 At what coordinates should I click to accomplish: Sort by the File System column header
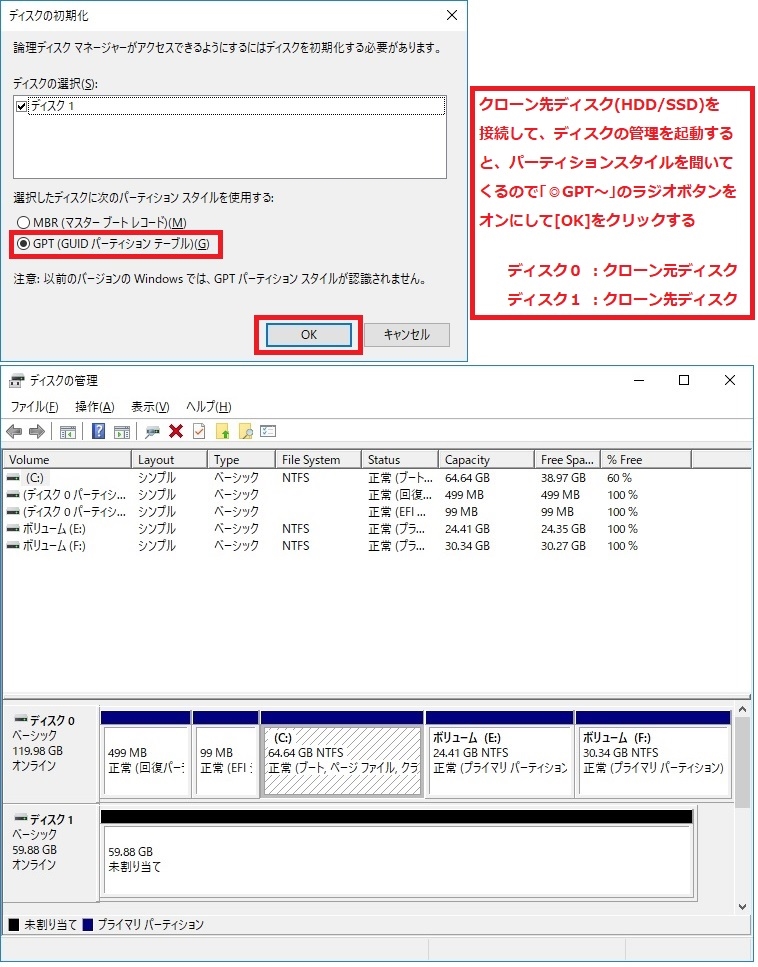click(x=318, y=459)
